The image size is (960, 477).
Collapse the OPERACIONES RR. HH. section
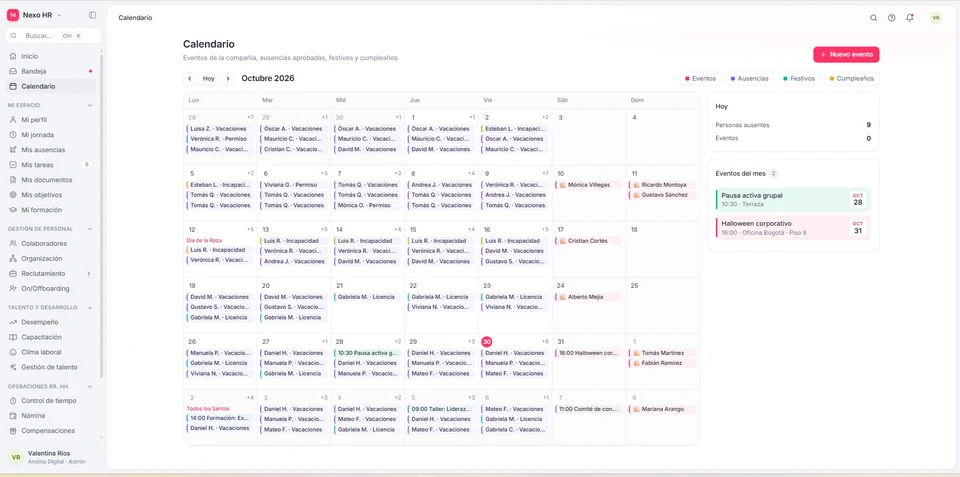[90, 386]
